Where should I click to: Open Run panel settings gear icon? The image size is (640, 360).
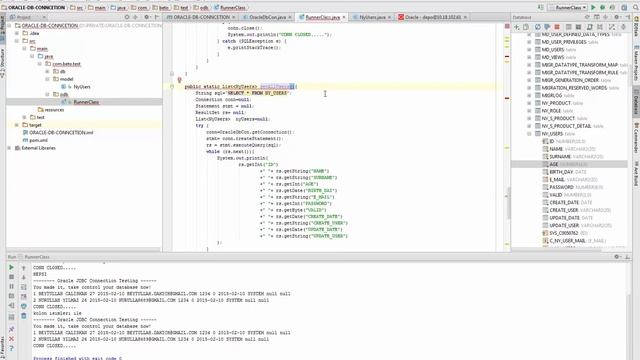pos(617,257)
